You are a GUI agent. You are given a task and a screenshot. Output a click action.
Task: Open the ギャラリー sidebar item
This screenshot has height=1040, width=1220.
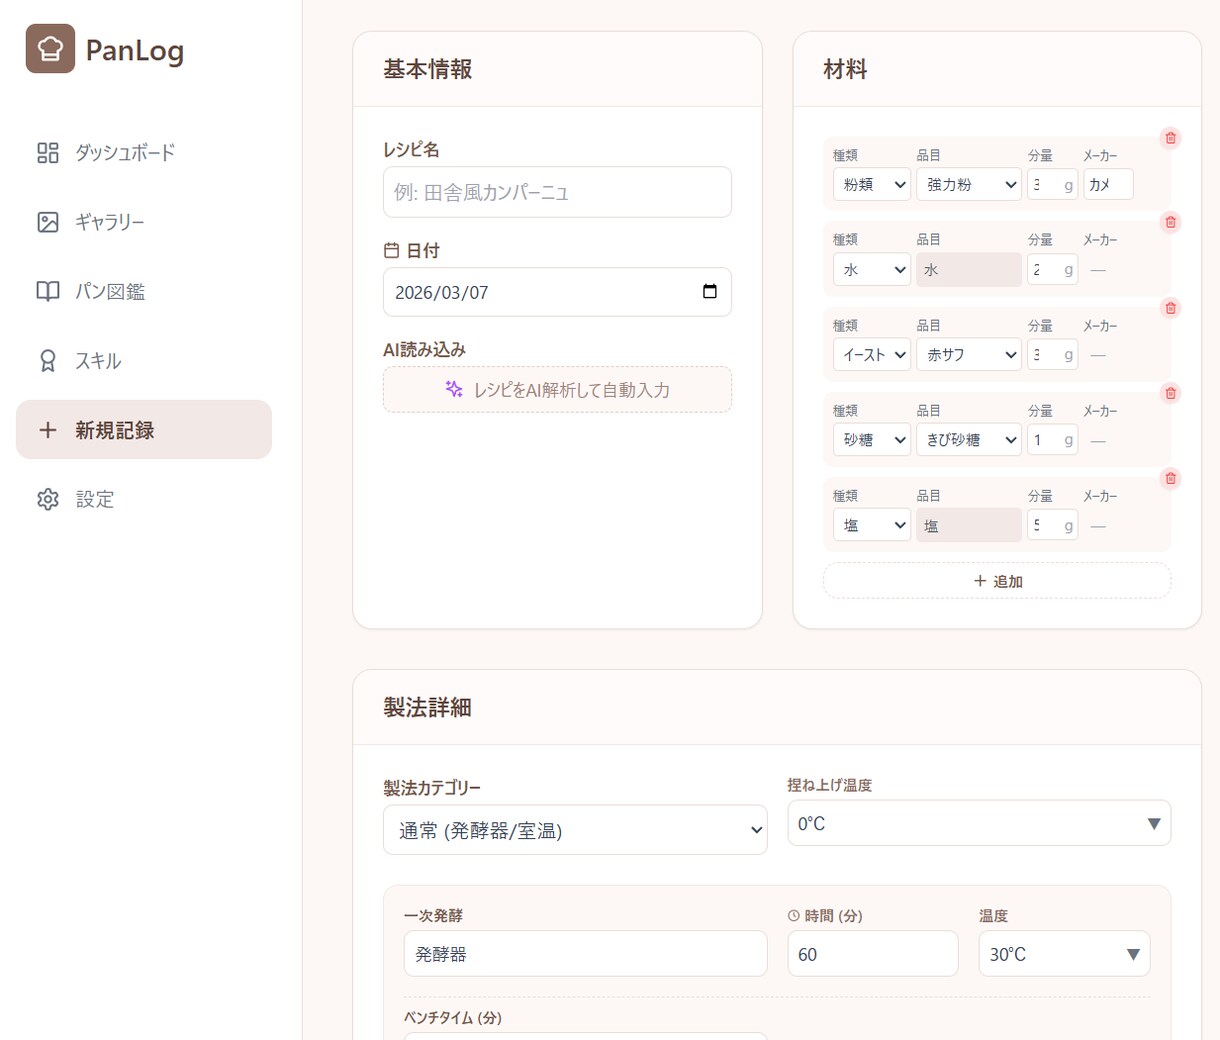[144, 222]
